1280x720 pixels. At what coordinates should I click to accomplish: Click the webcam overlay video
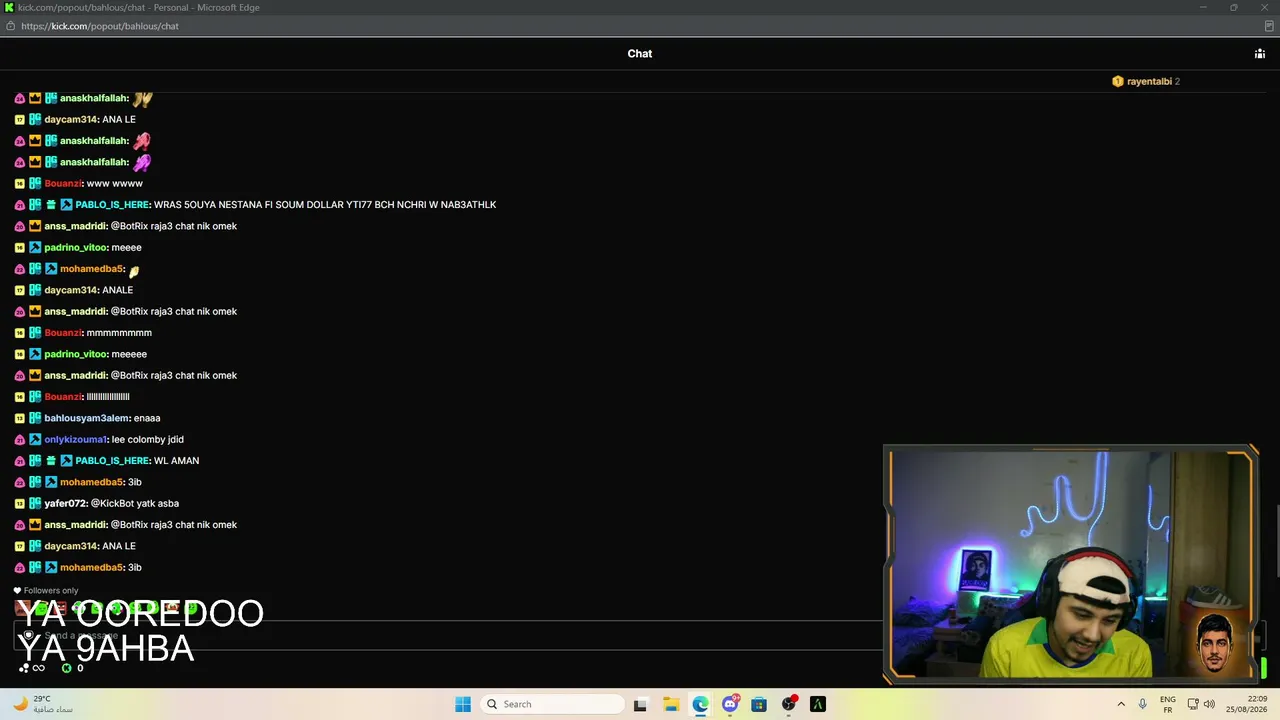(1070, 565)
